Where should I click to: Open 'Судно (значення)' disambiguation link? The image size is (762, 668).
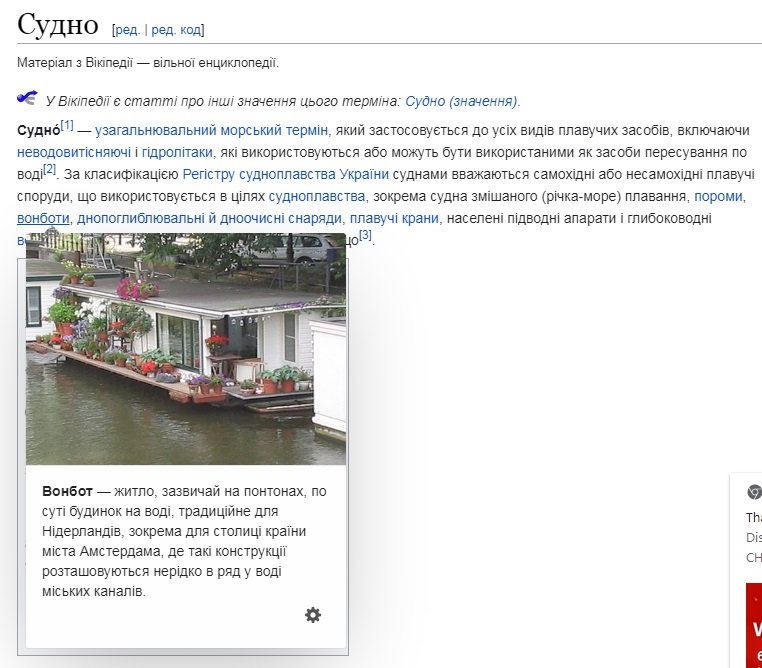461,101
